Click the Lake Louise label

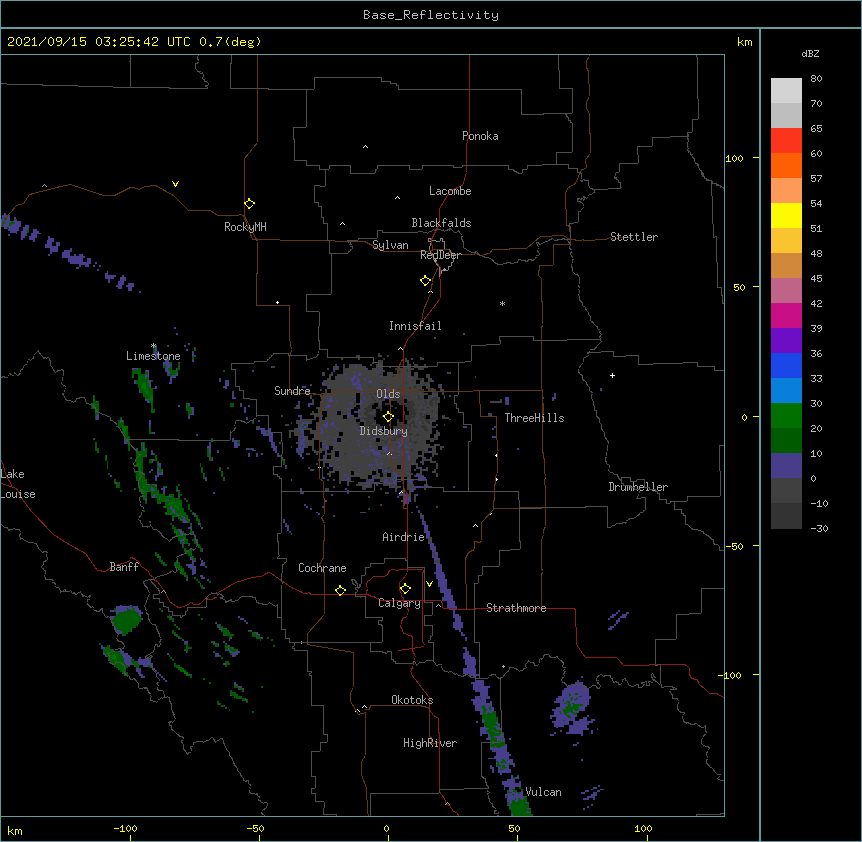18,484
